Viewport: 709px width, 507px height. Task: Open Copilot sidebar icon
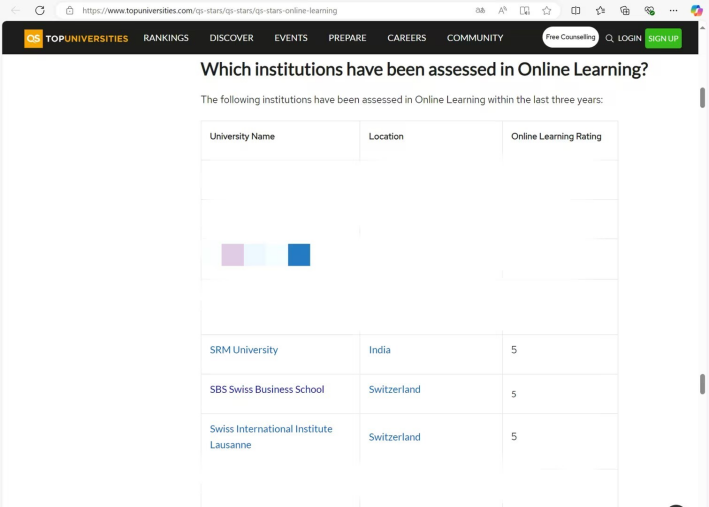point(697,10)
